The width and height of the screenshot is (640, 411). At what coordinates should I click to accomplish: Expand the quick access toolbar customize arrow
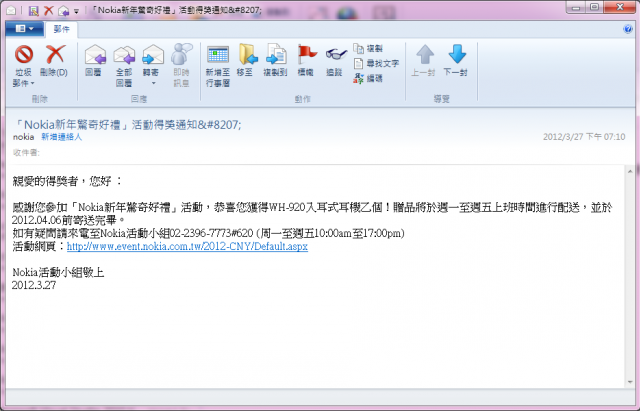click(76, 11)
